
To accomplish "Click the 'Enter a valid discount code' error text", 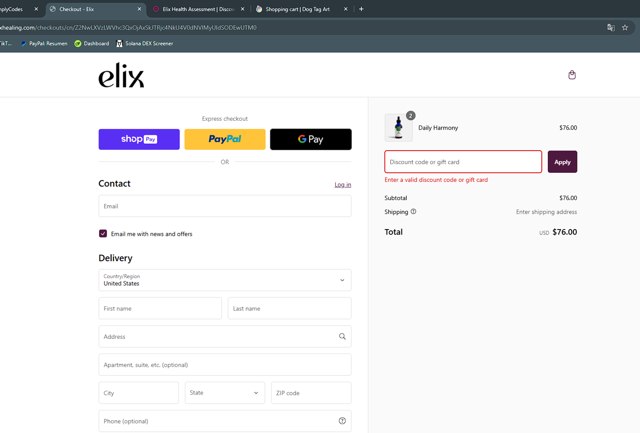I will pos(436,180).
